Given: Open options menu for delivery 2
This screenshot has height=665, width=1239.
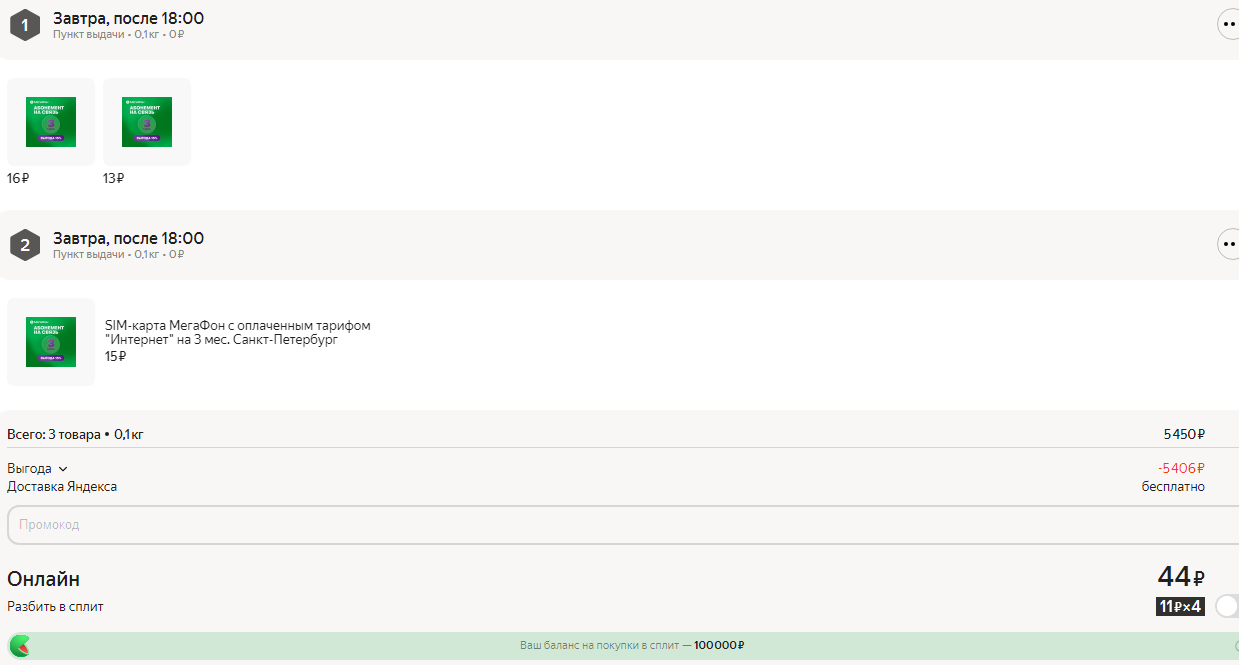Looking at the screenshot, I should pyautogui.click(x=1229, y=244).
